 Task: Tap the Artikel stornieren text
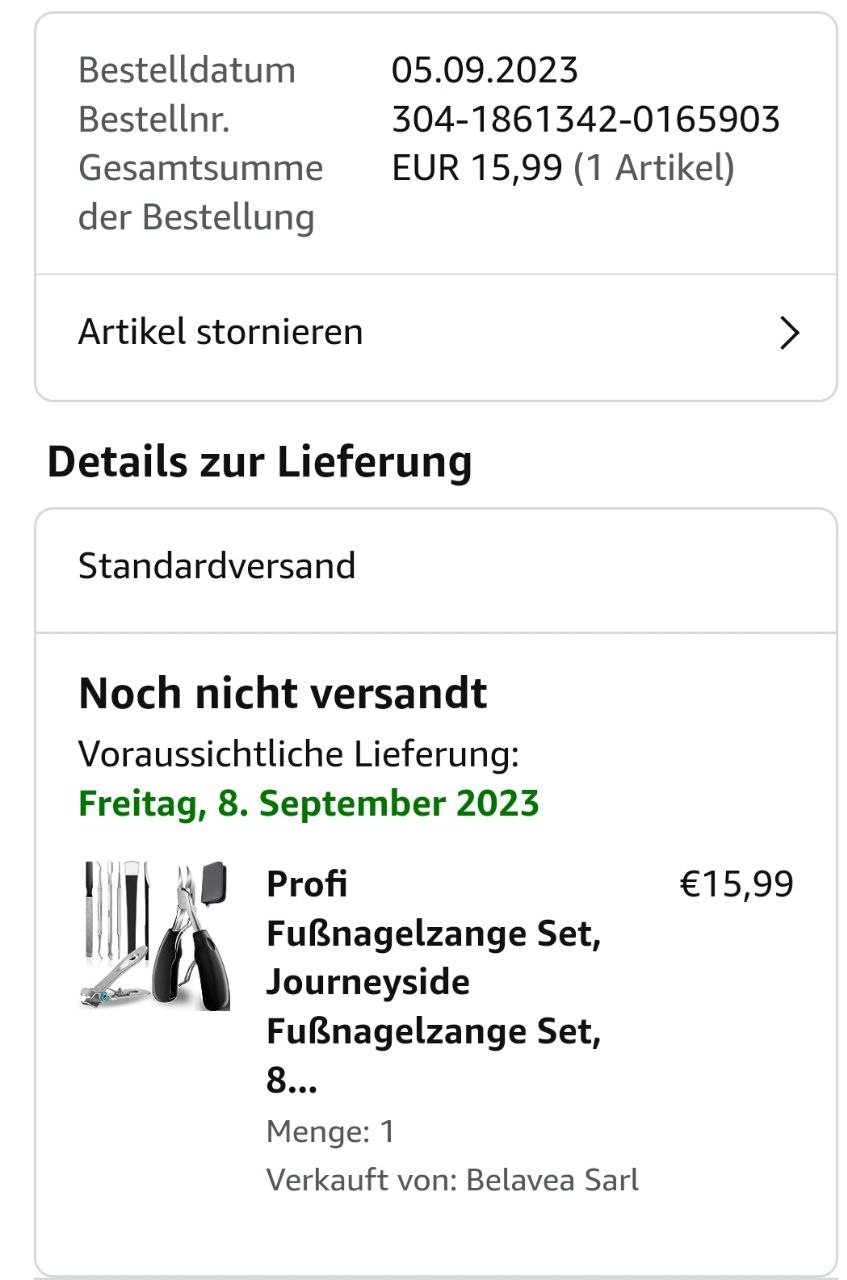tap(220, 332)
